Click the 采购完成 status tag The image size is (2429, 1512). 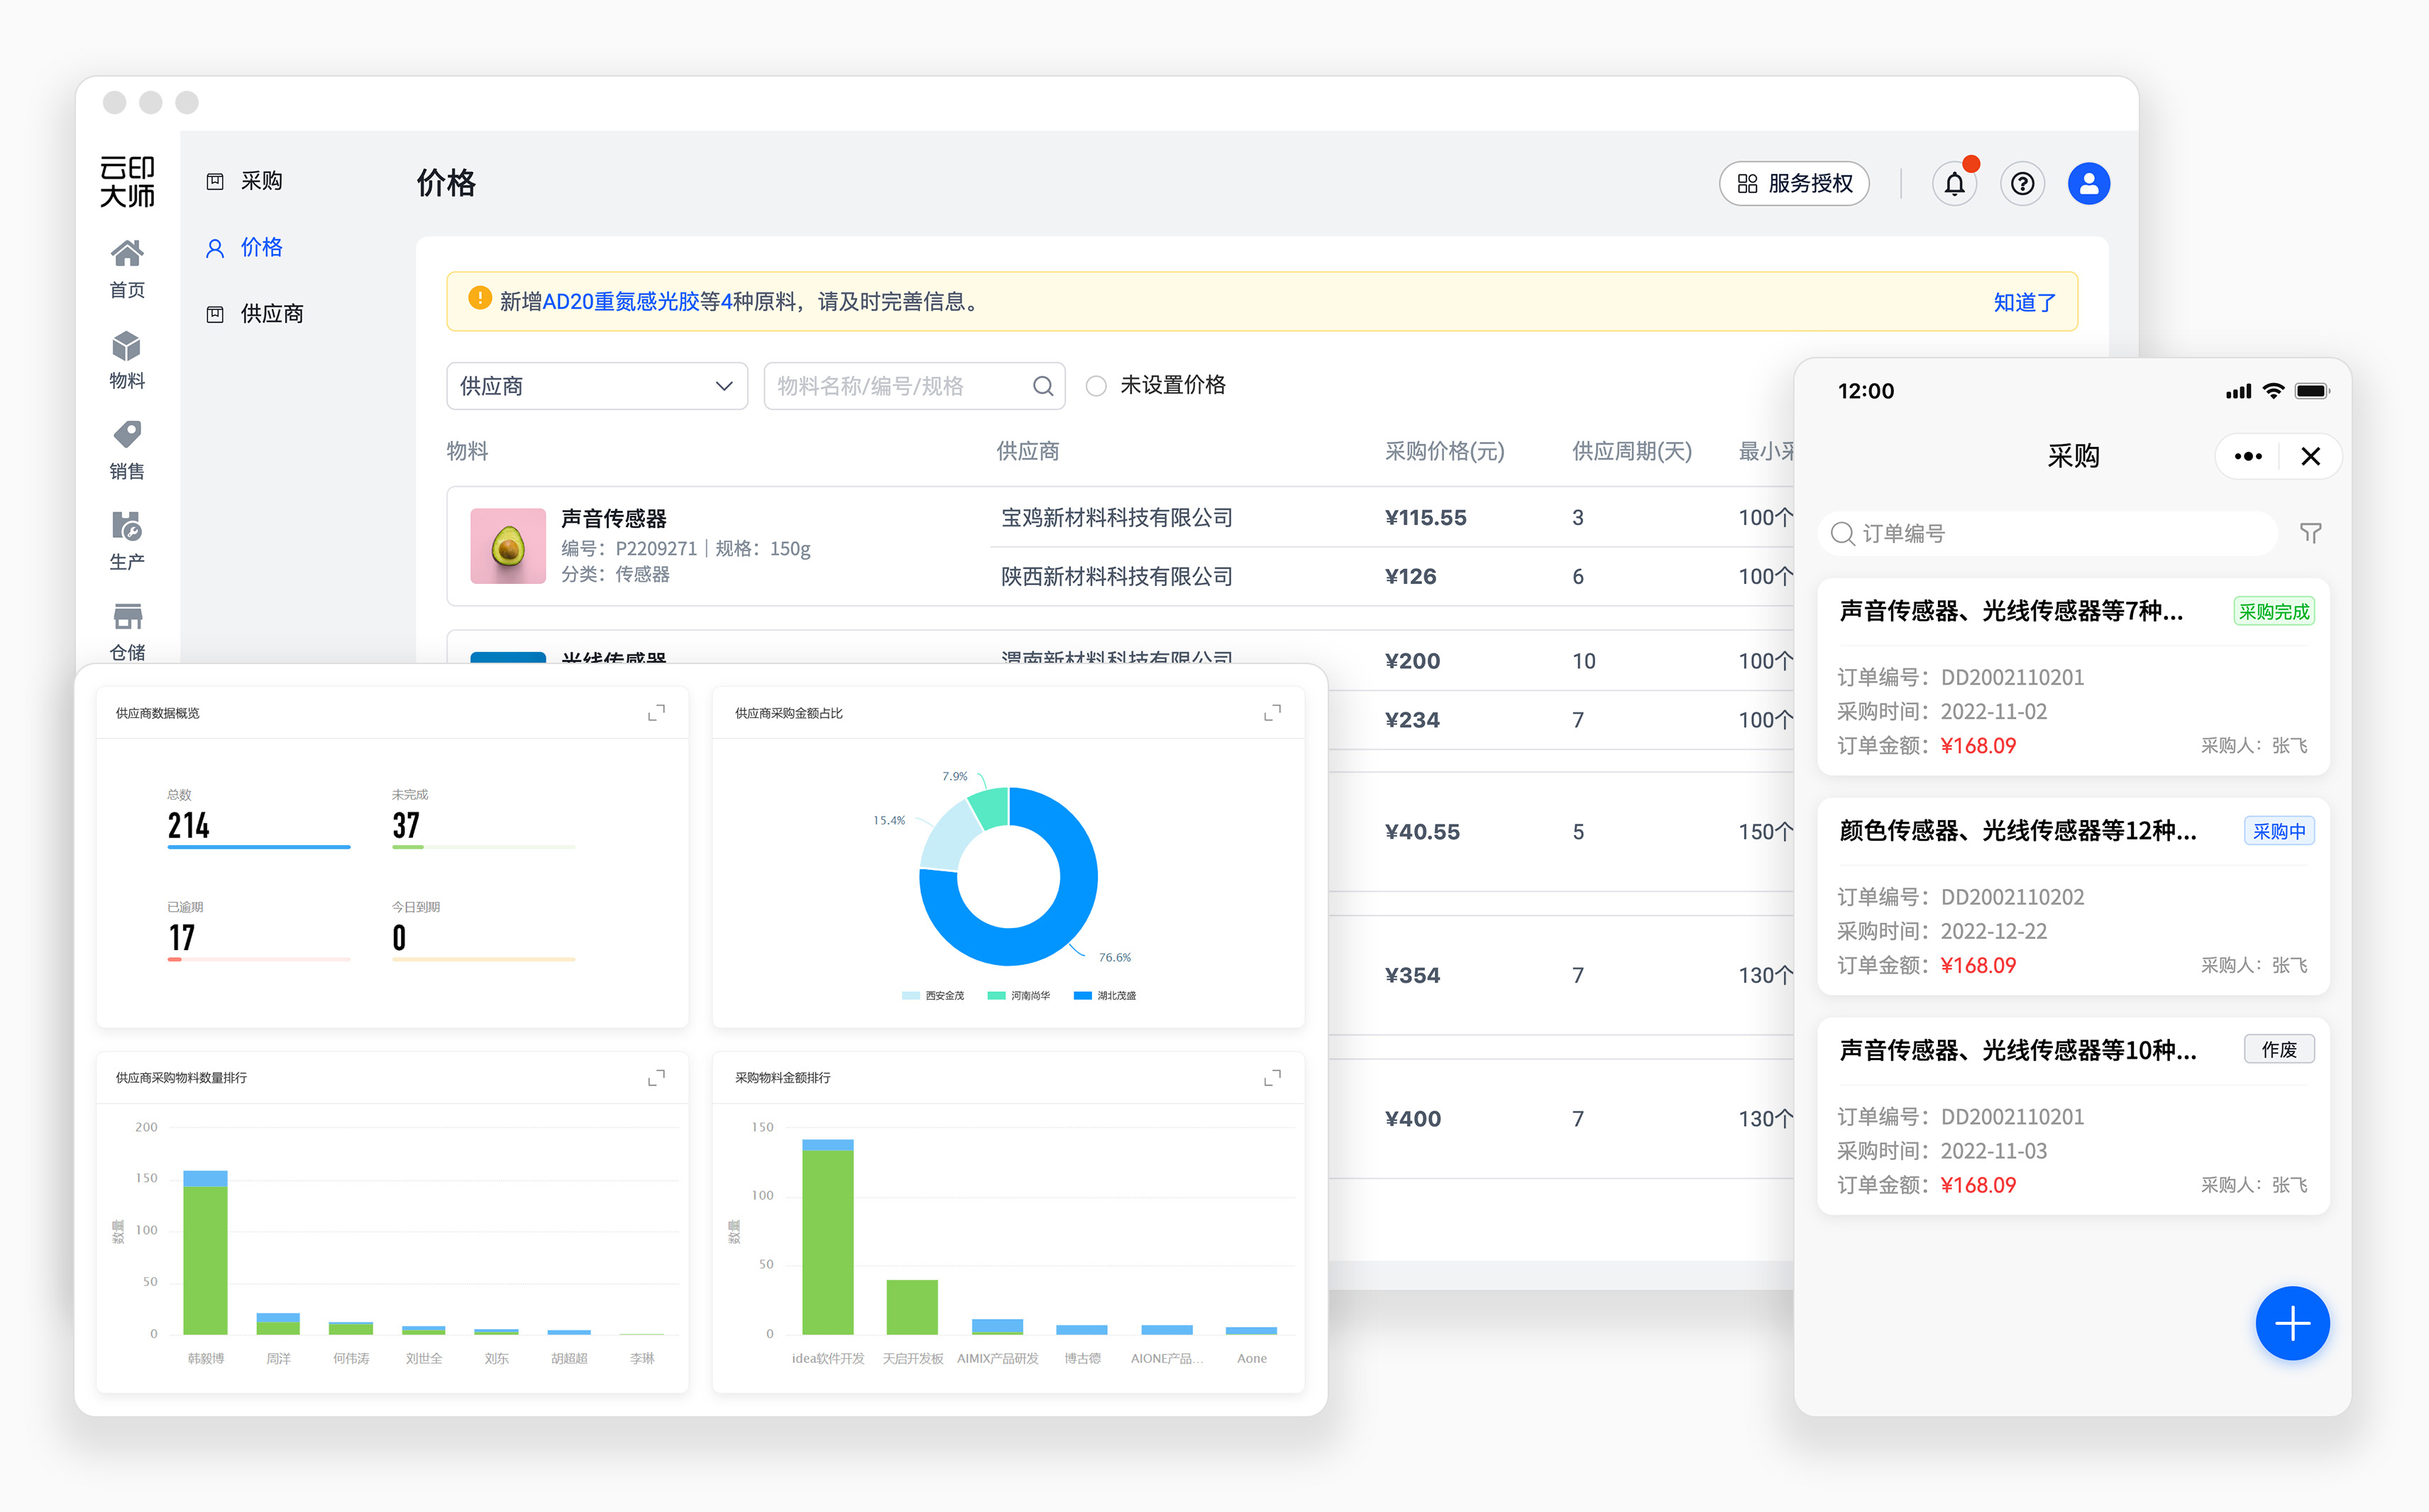point(2274,612)
